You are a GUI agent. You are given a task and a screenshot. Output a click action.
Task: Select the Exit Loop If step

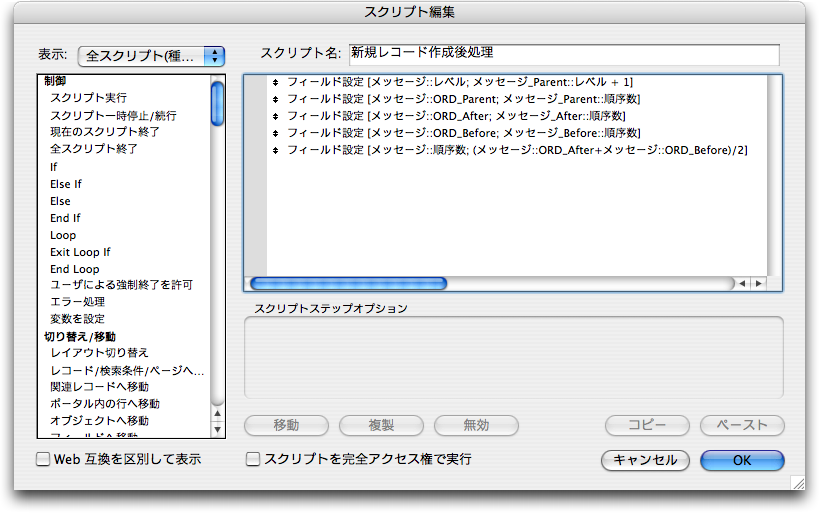[80, 252]
